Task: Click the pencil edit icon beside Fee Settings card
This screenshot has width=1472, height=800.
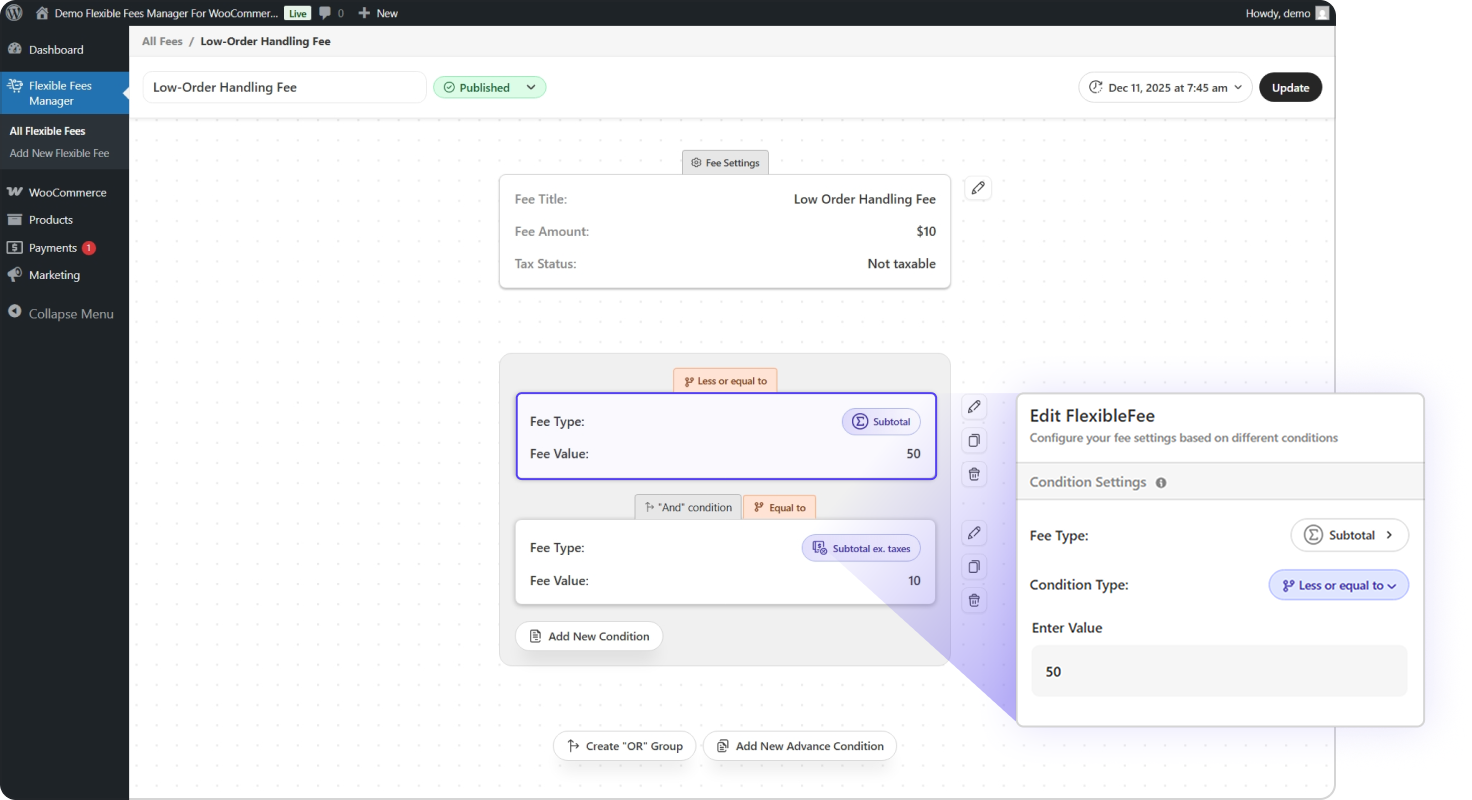Action: (x=978, y=188)
